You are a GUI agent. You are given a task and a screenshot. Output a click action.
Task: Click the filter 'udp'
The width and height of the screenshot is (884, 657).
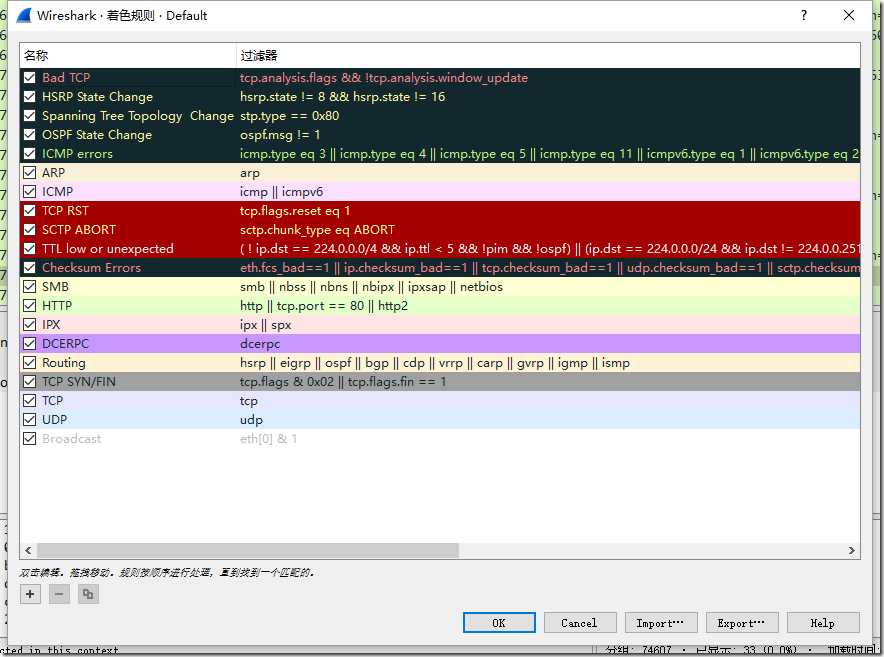251,420
